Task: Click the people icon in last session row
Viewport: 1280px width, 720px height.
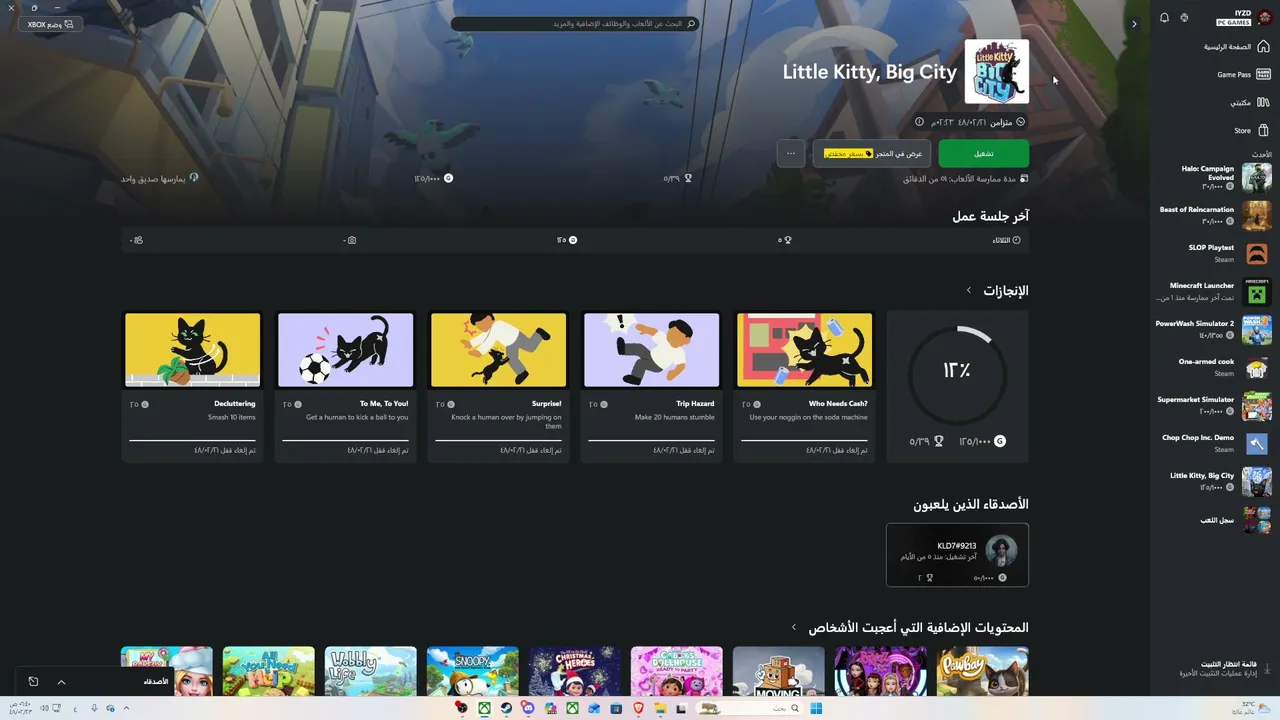Action: pyautogui.click(x=138, y=240)
